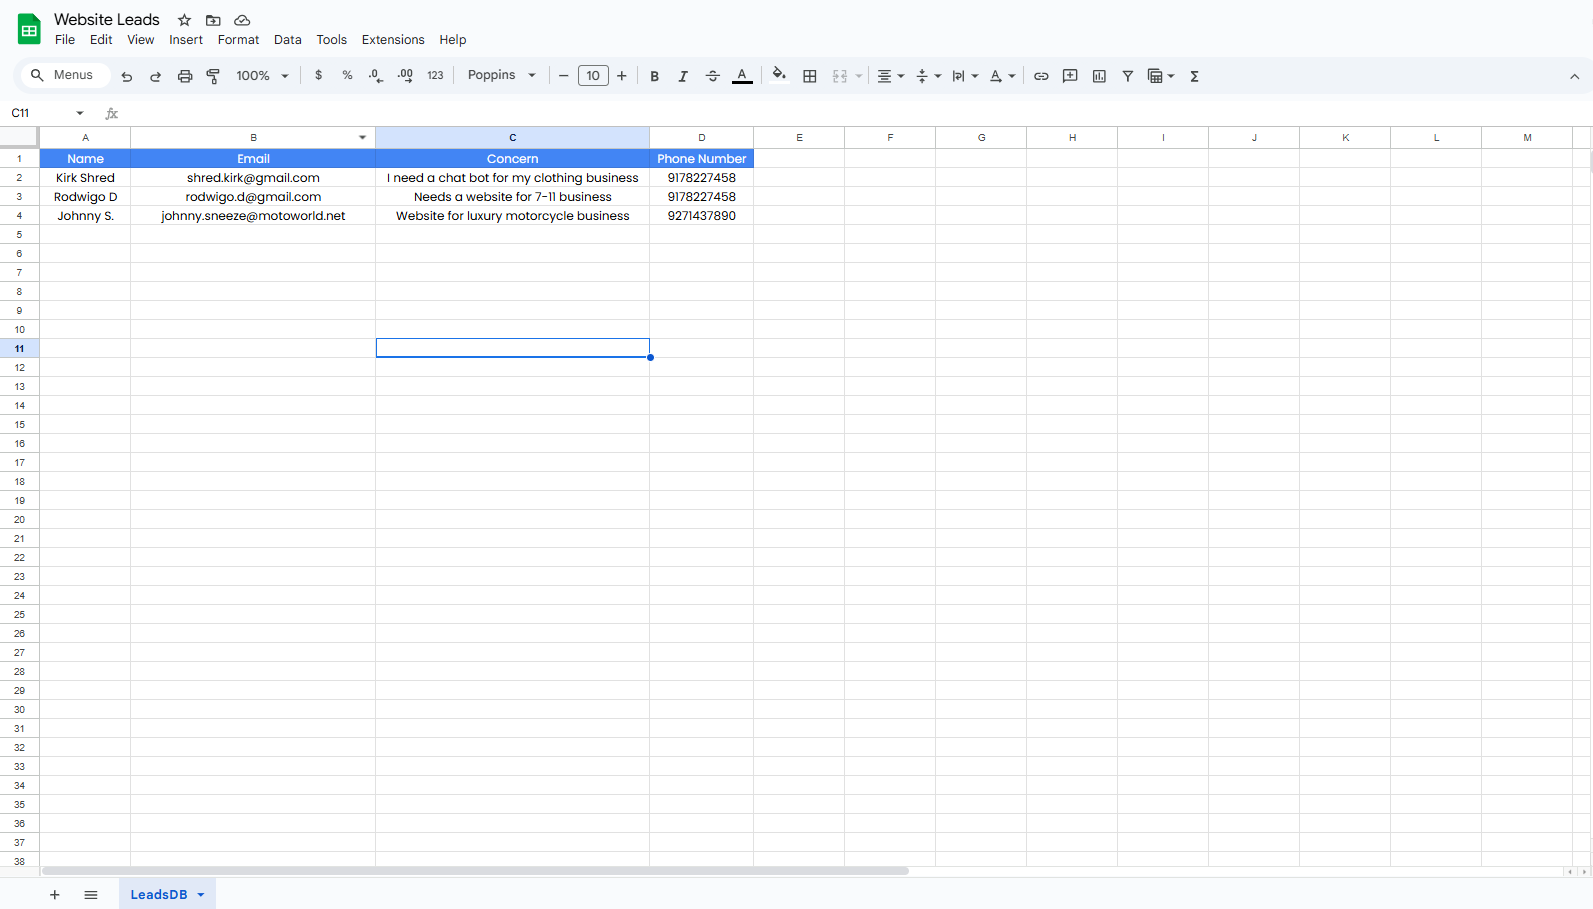
Task: Open the zoom level dropdown
Action: (x=262, y=76)
